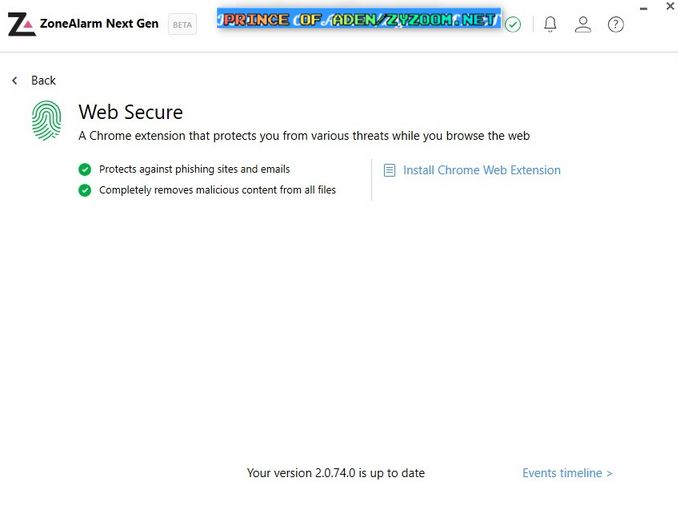Open the user account profile icon

click(583, 24)
